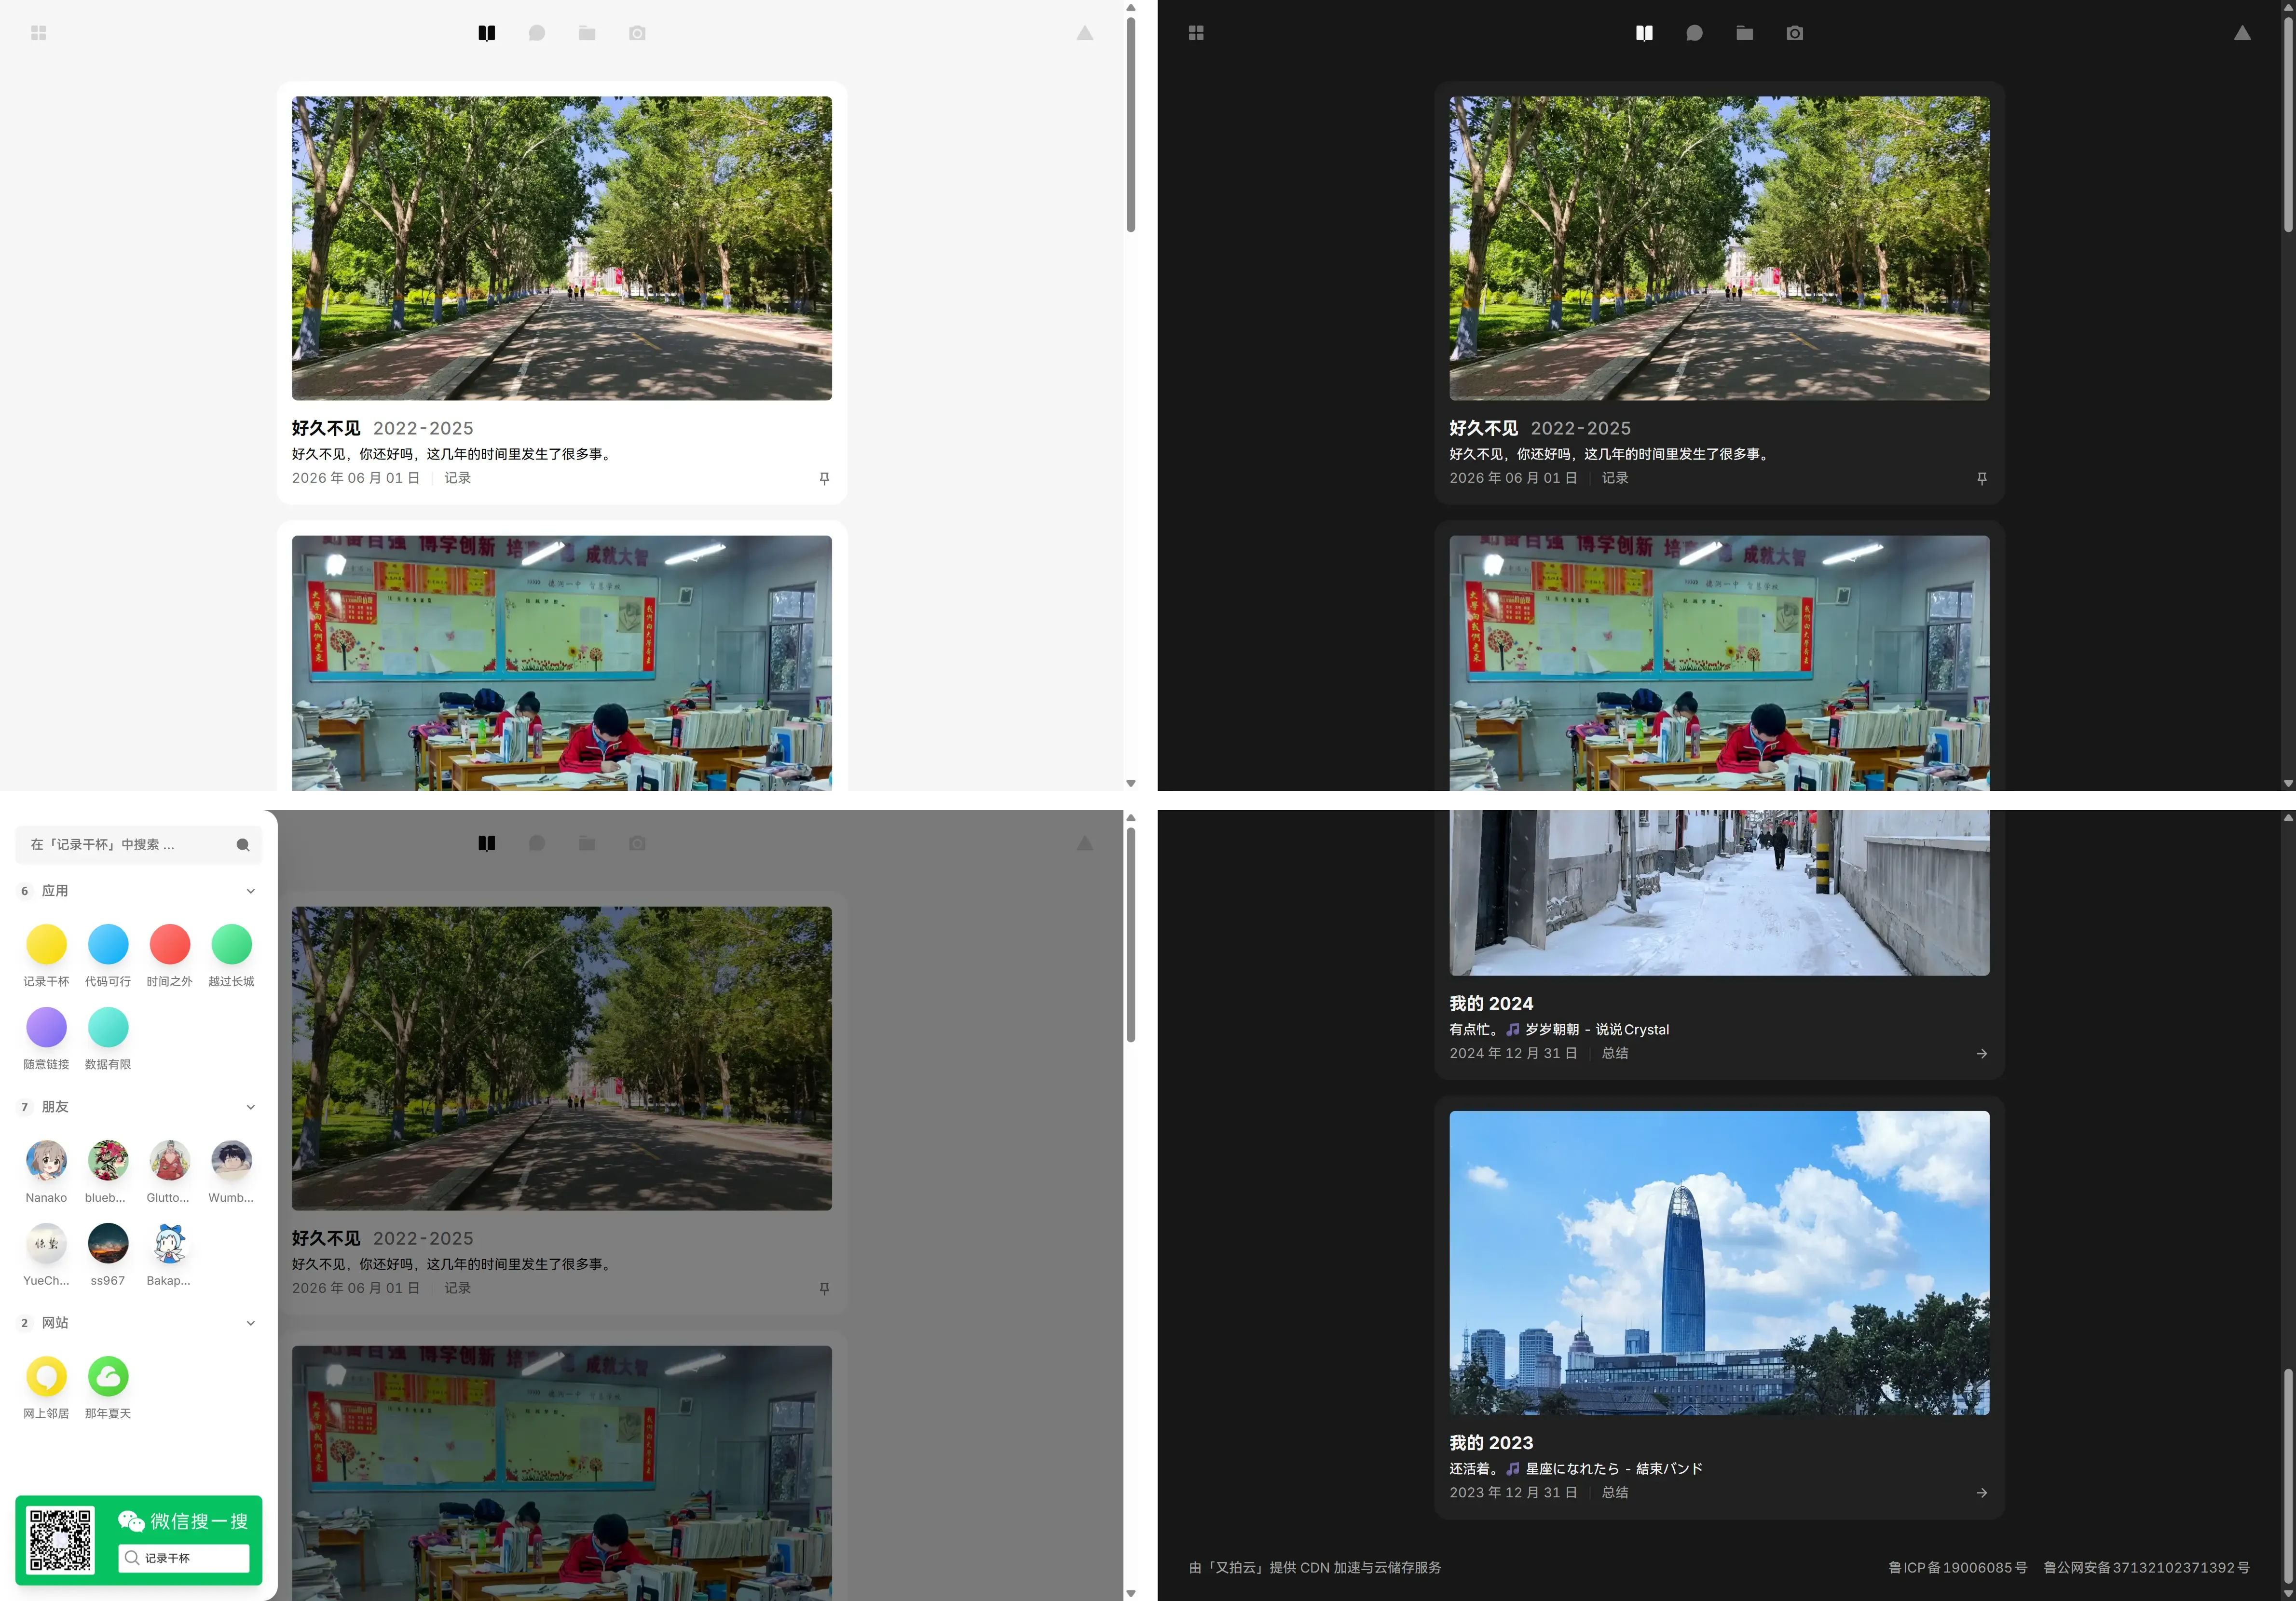Open the green 那年夏天 website icon

coord(108,1376)
